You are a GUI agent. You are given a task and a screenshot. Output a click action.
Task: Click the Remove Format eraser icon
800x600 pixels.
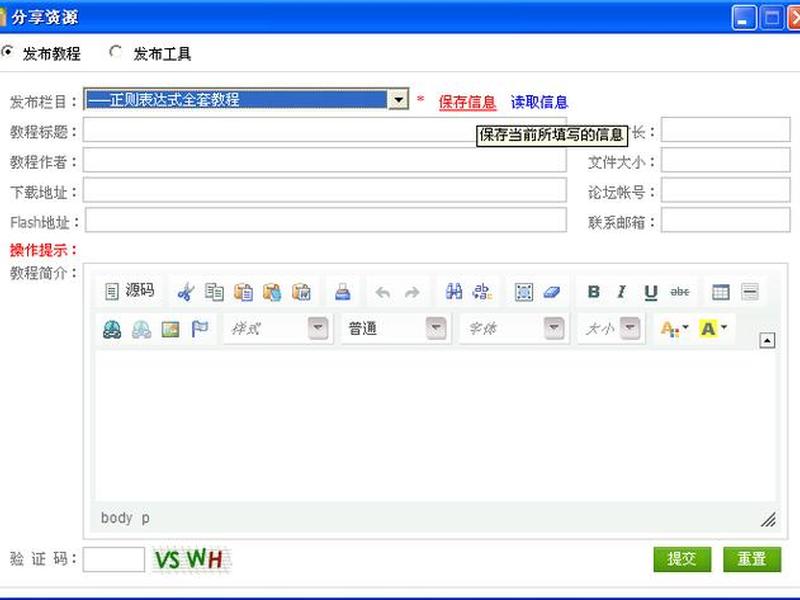tap(552, 292)
